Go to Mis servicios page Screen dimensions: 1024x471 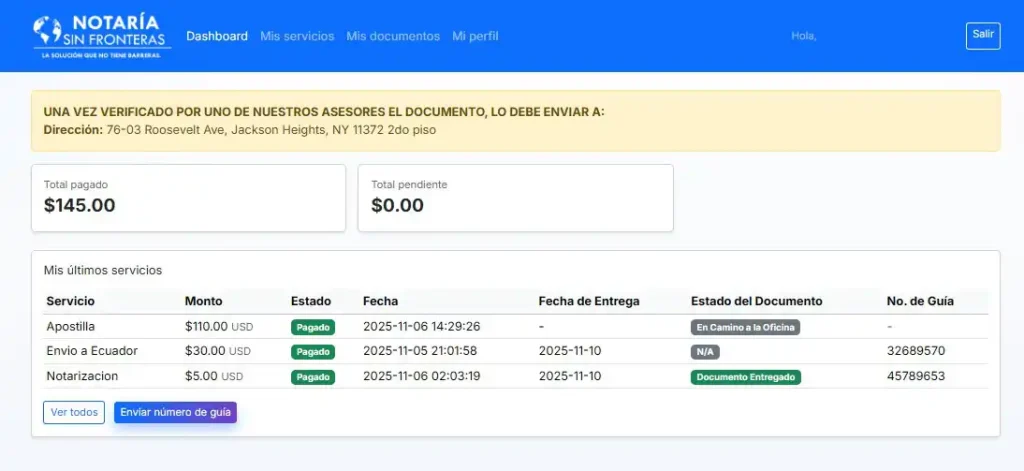(297, 36)
